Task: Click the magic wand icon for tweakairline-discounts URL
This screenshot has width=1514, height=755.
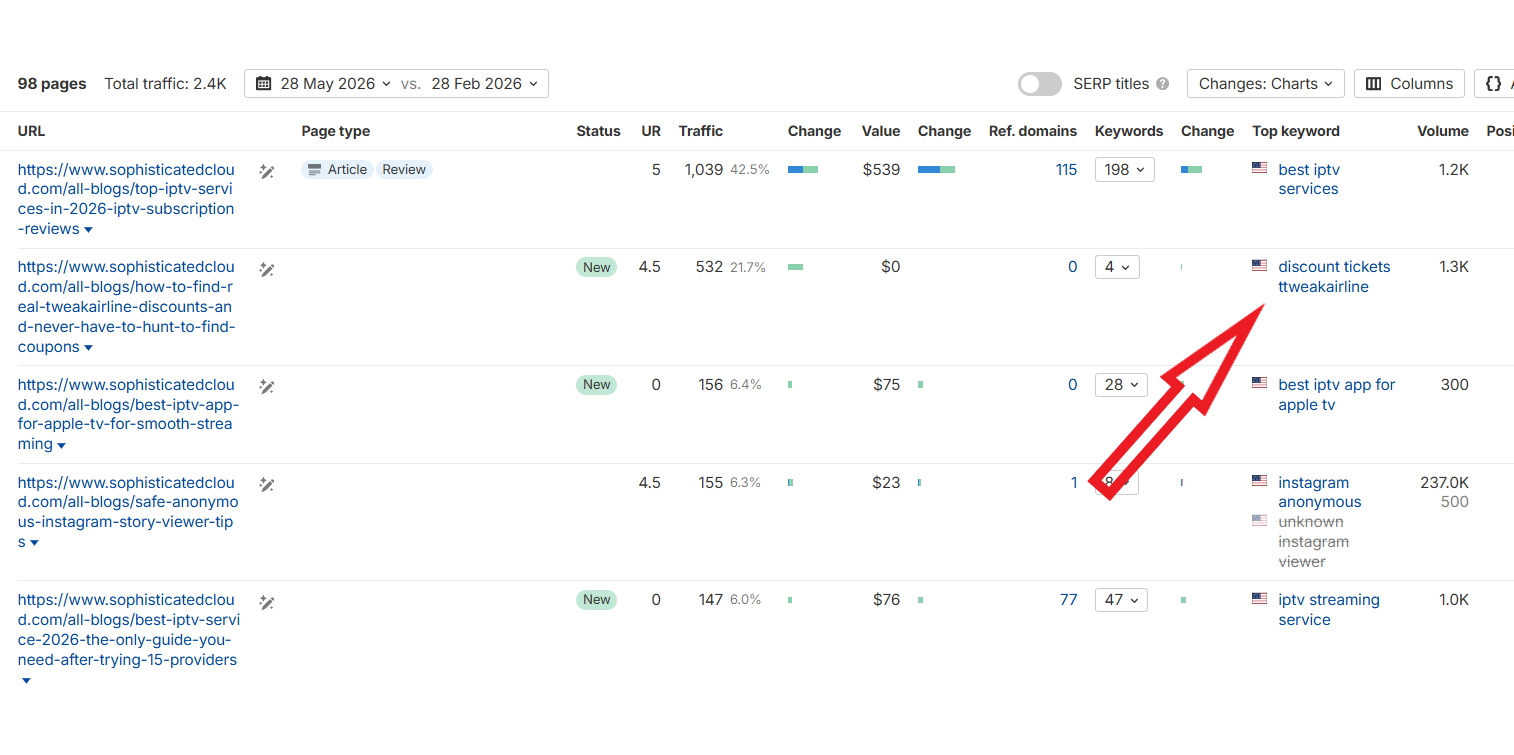Action: coord(267,270)
